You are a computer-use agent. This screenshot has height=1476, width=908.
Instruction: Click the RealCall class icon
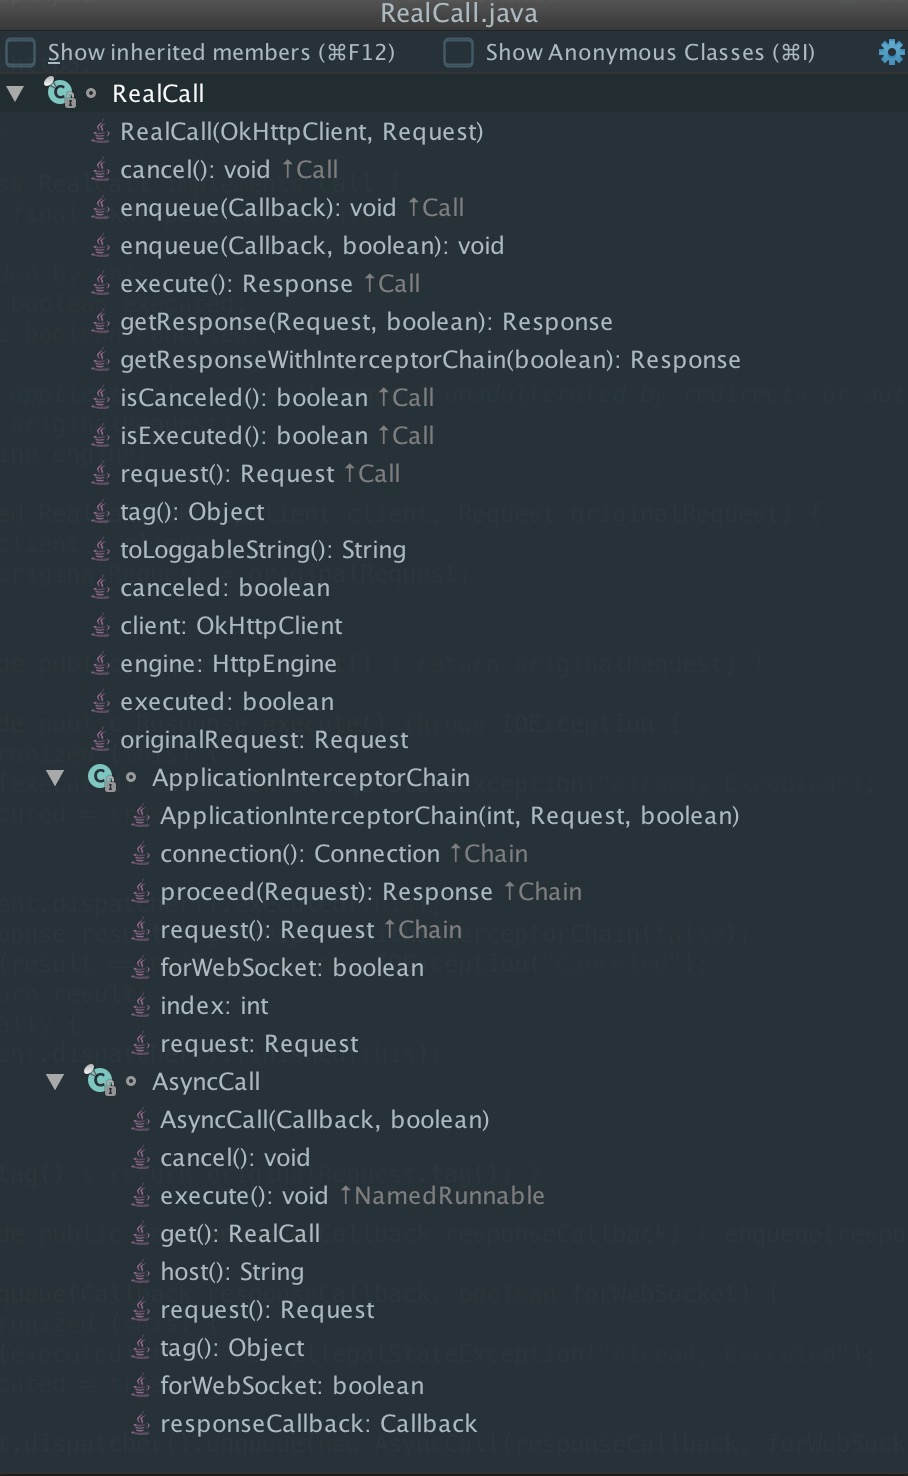pyautogui.click(x=60, y=93)
